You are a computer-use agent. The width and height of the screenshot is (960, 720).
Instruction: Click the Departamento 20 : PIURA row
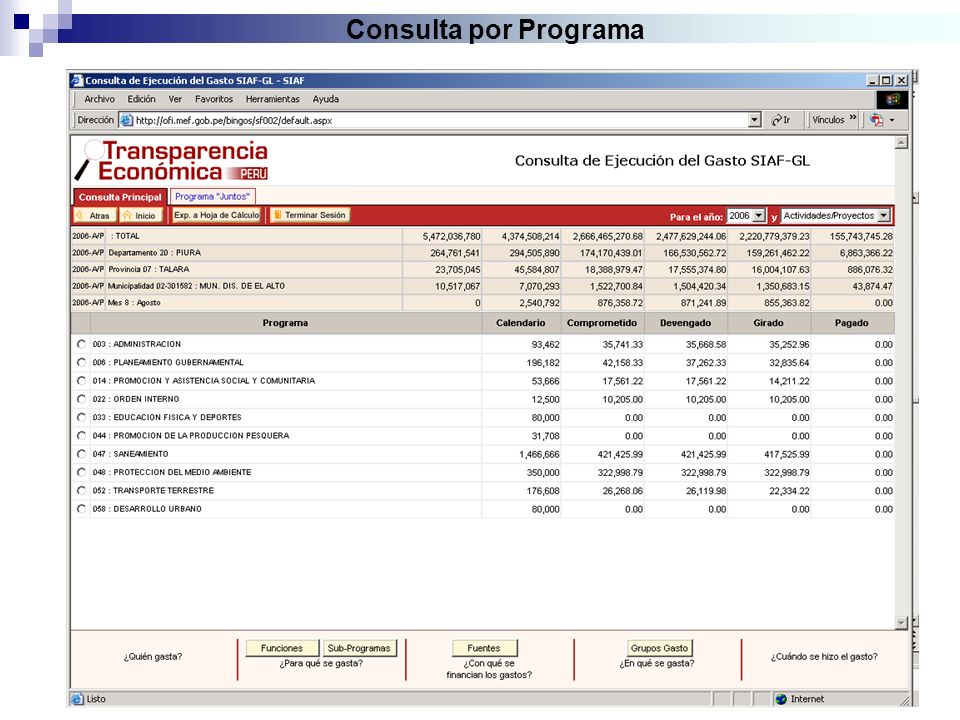[x=482, y=253]
